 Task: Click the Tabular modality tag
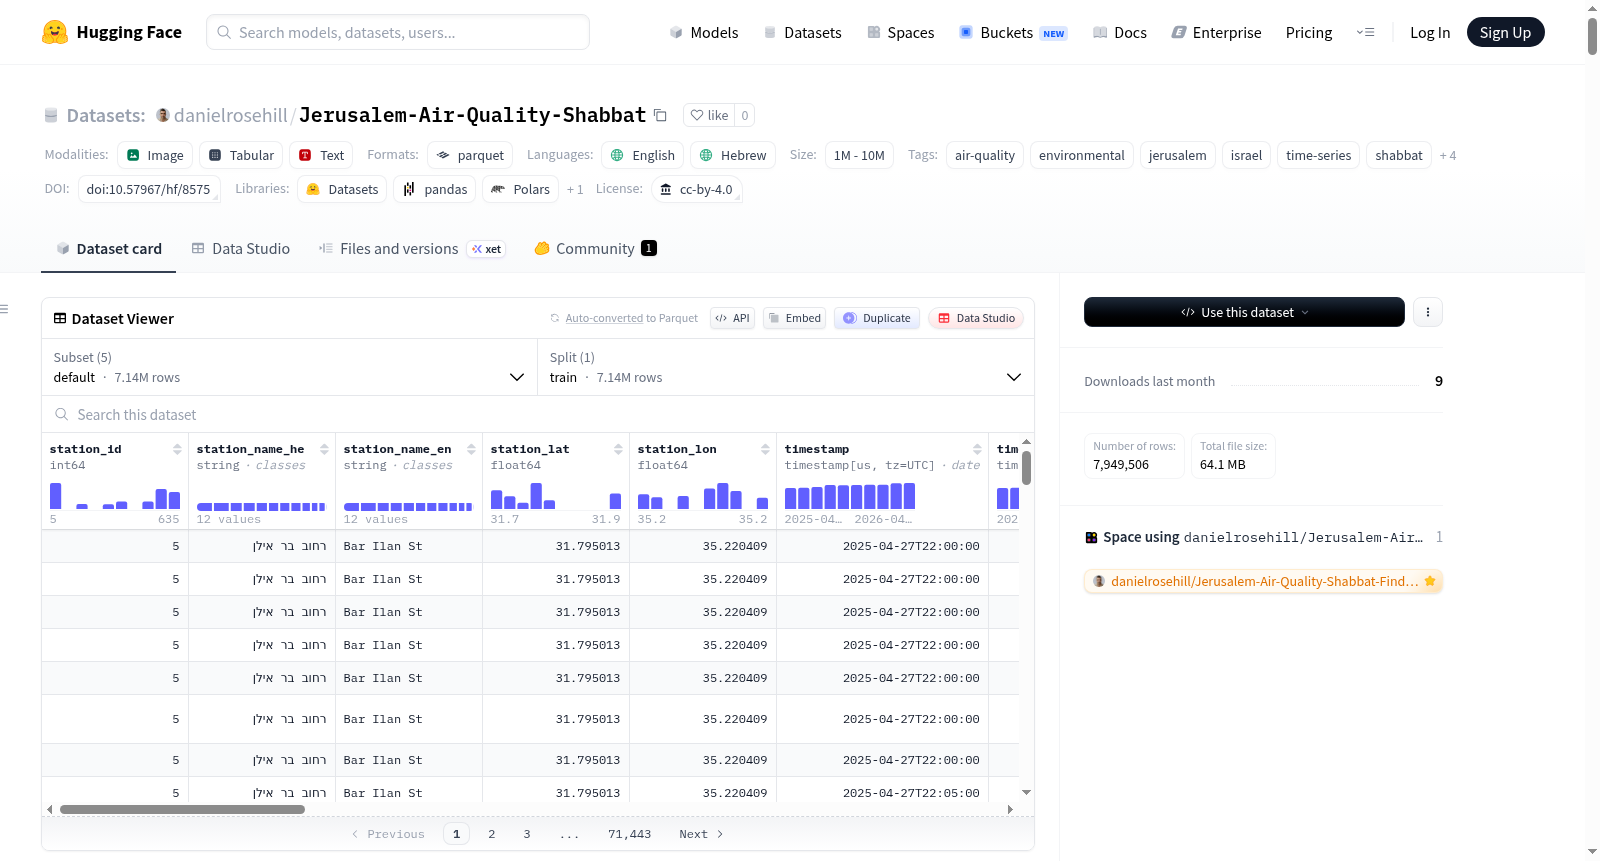(x=241, y=155)
